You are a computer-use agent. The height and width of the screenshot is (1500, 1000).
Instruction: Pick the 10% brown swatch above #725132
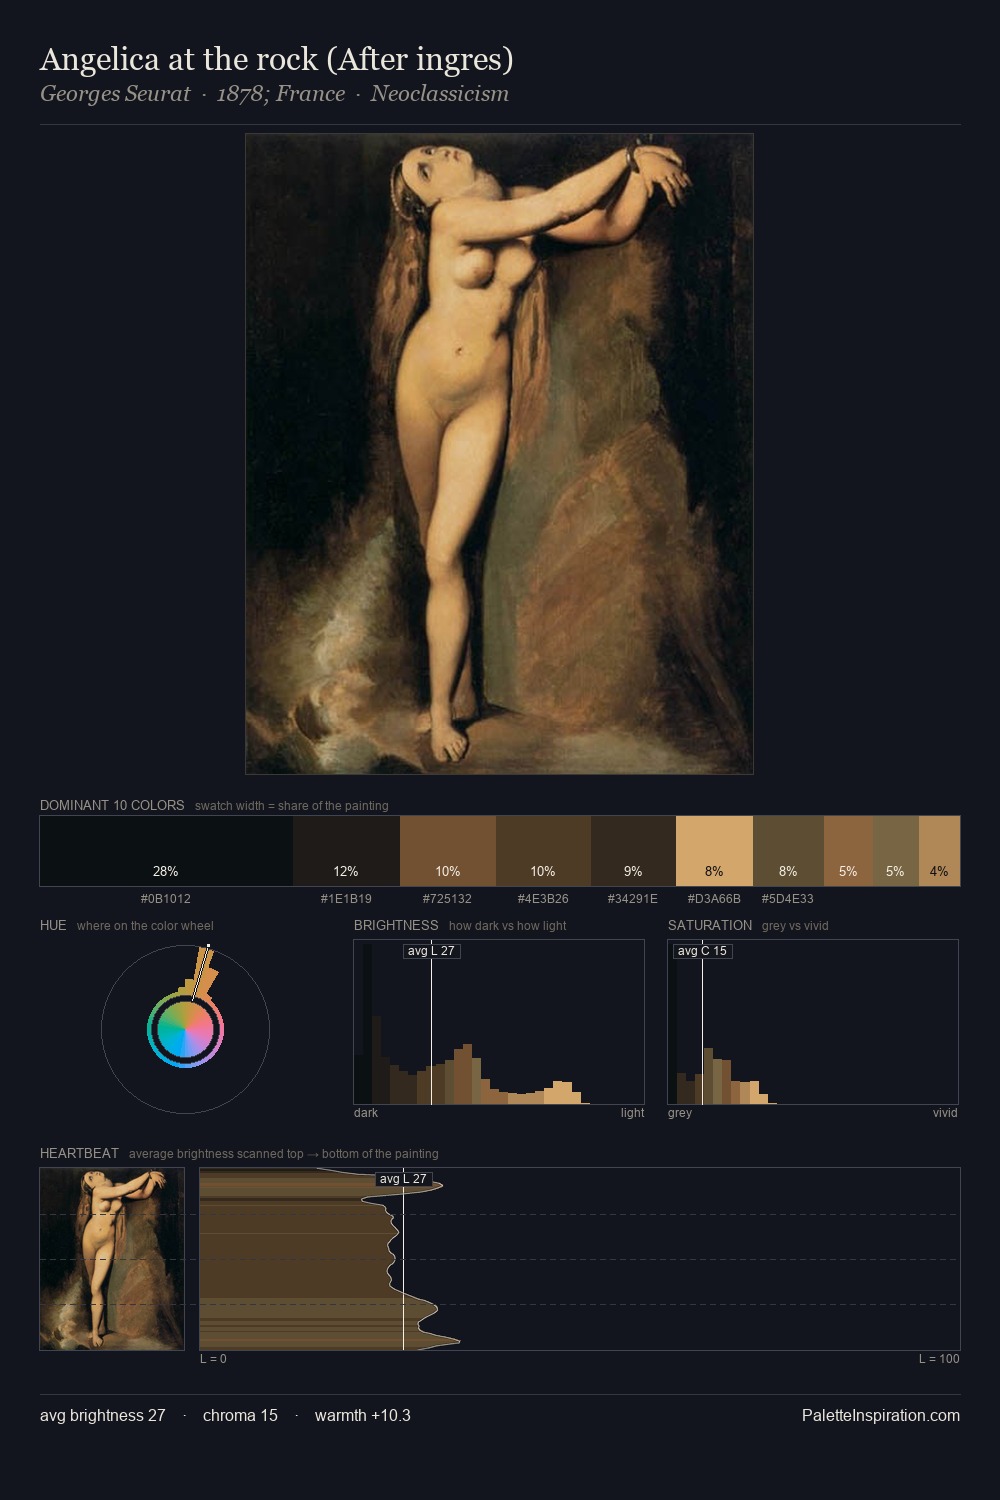[448, 851]
